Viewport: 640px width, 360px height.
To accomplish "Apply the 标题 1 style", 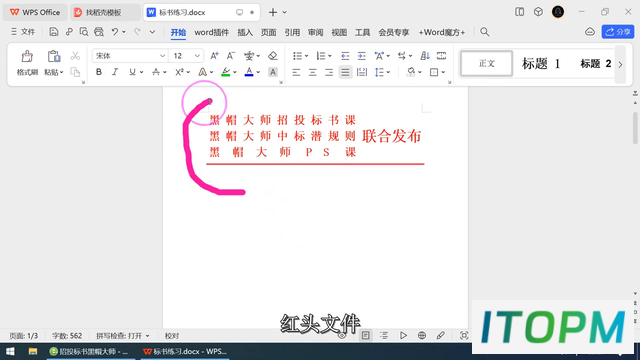I will tap(541, 64).
